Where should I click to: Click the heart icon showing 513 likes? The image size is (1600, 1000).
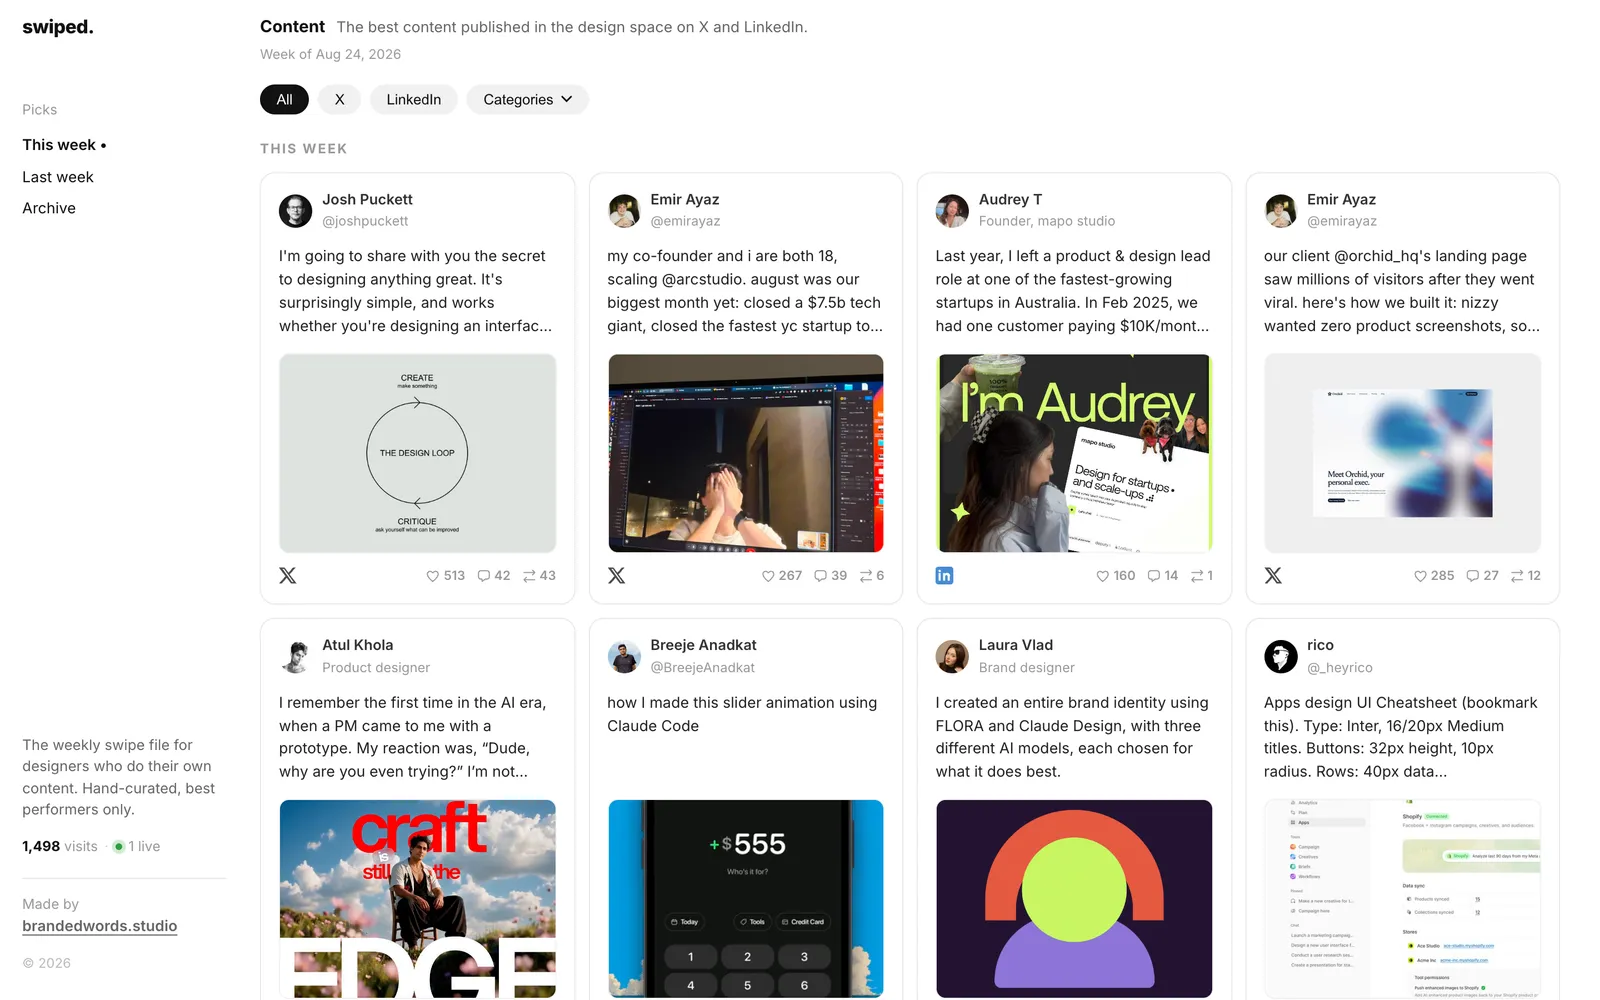433,576
